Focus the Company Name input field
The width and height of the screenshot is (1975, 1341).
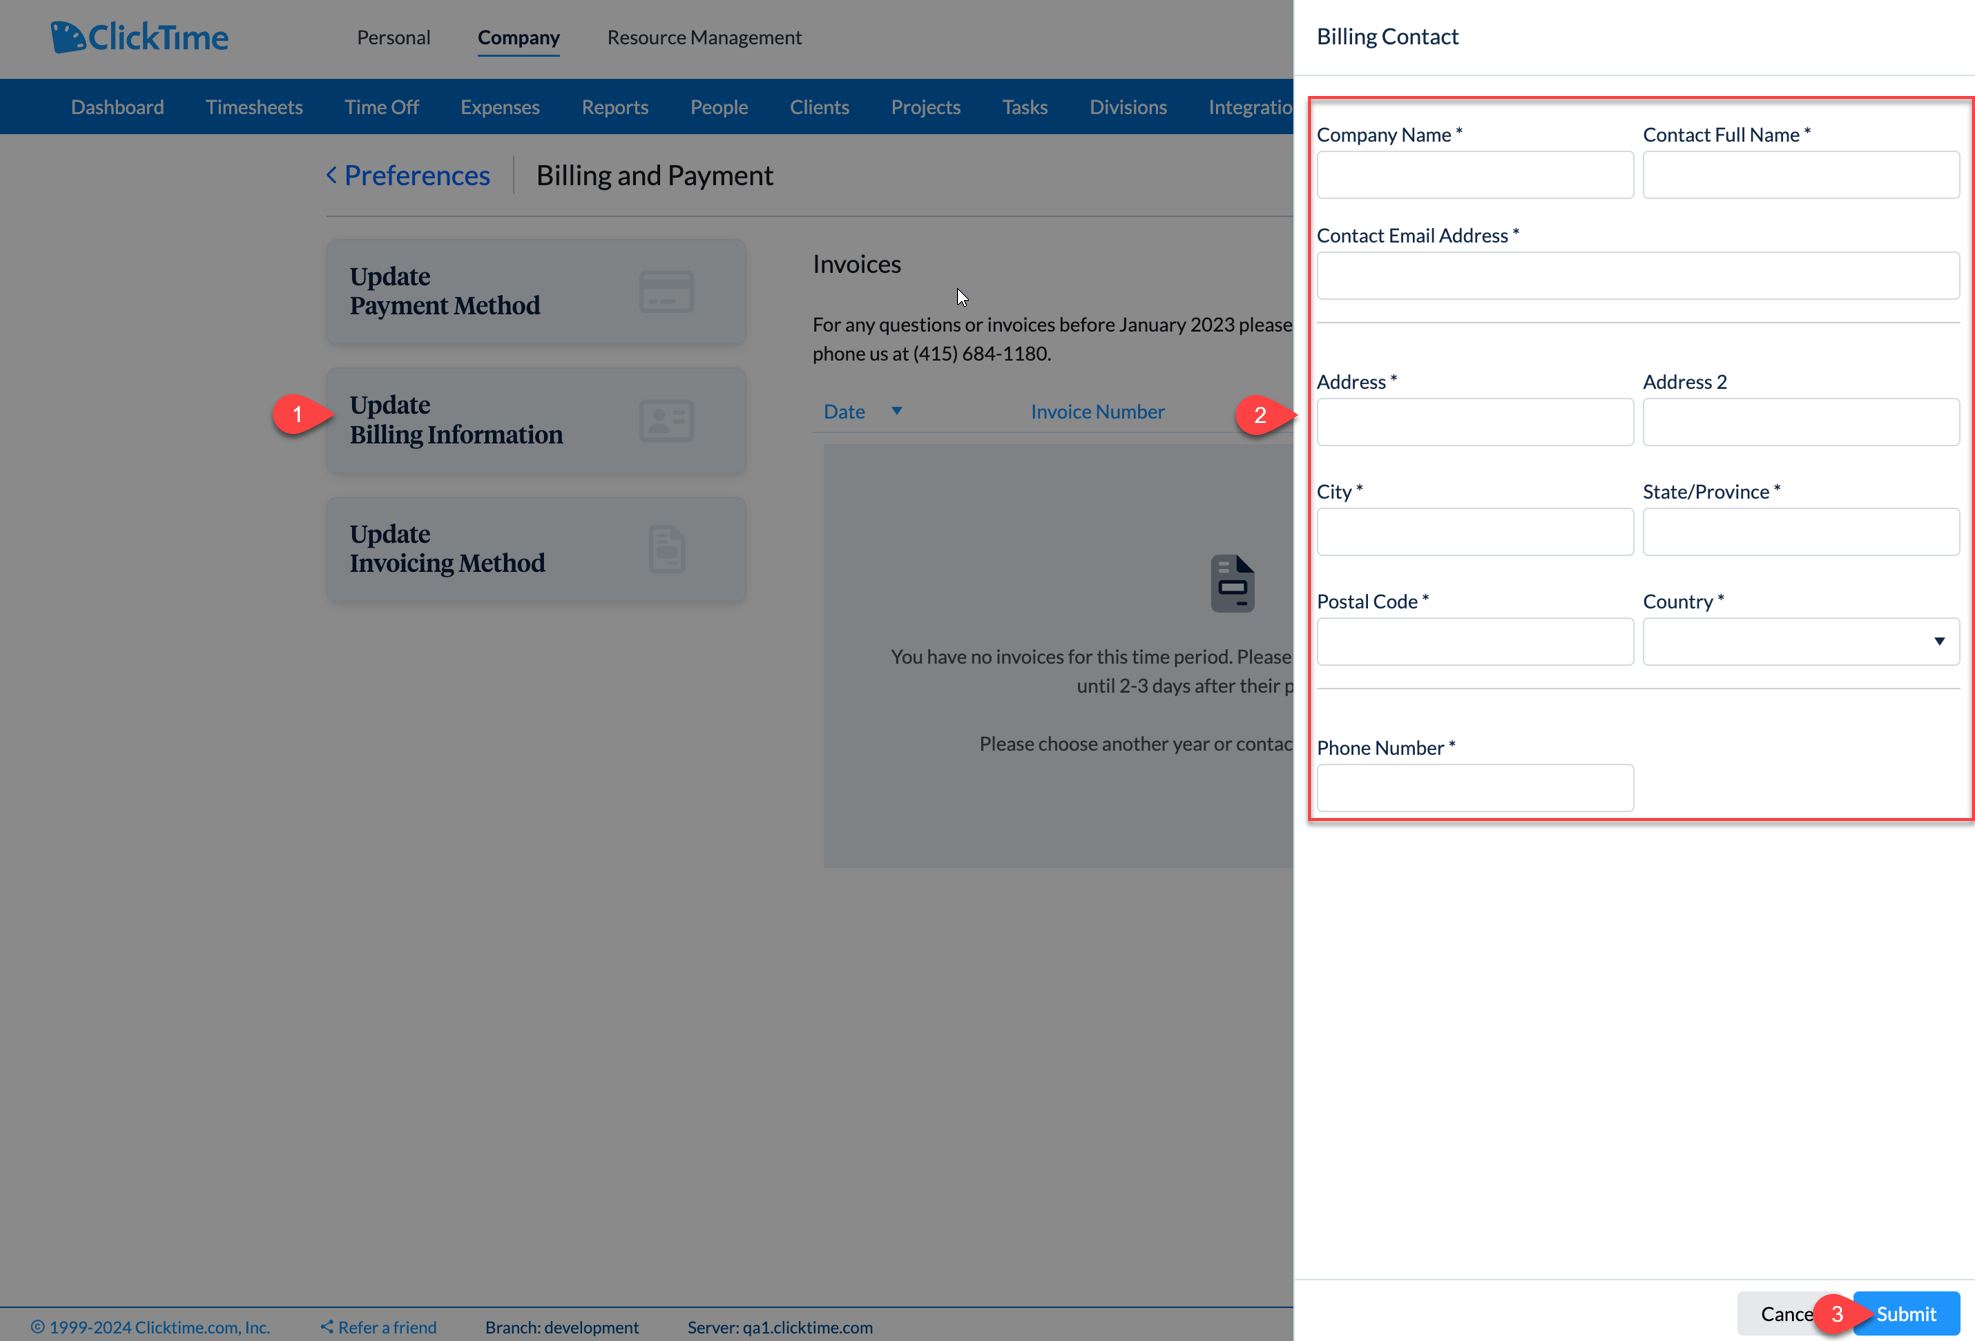coord(1474,174)
